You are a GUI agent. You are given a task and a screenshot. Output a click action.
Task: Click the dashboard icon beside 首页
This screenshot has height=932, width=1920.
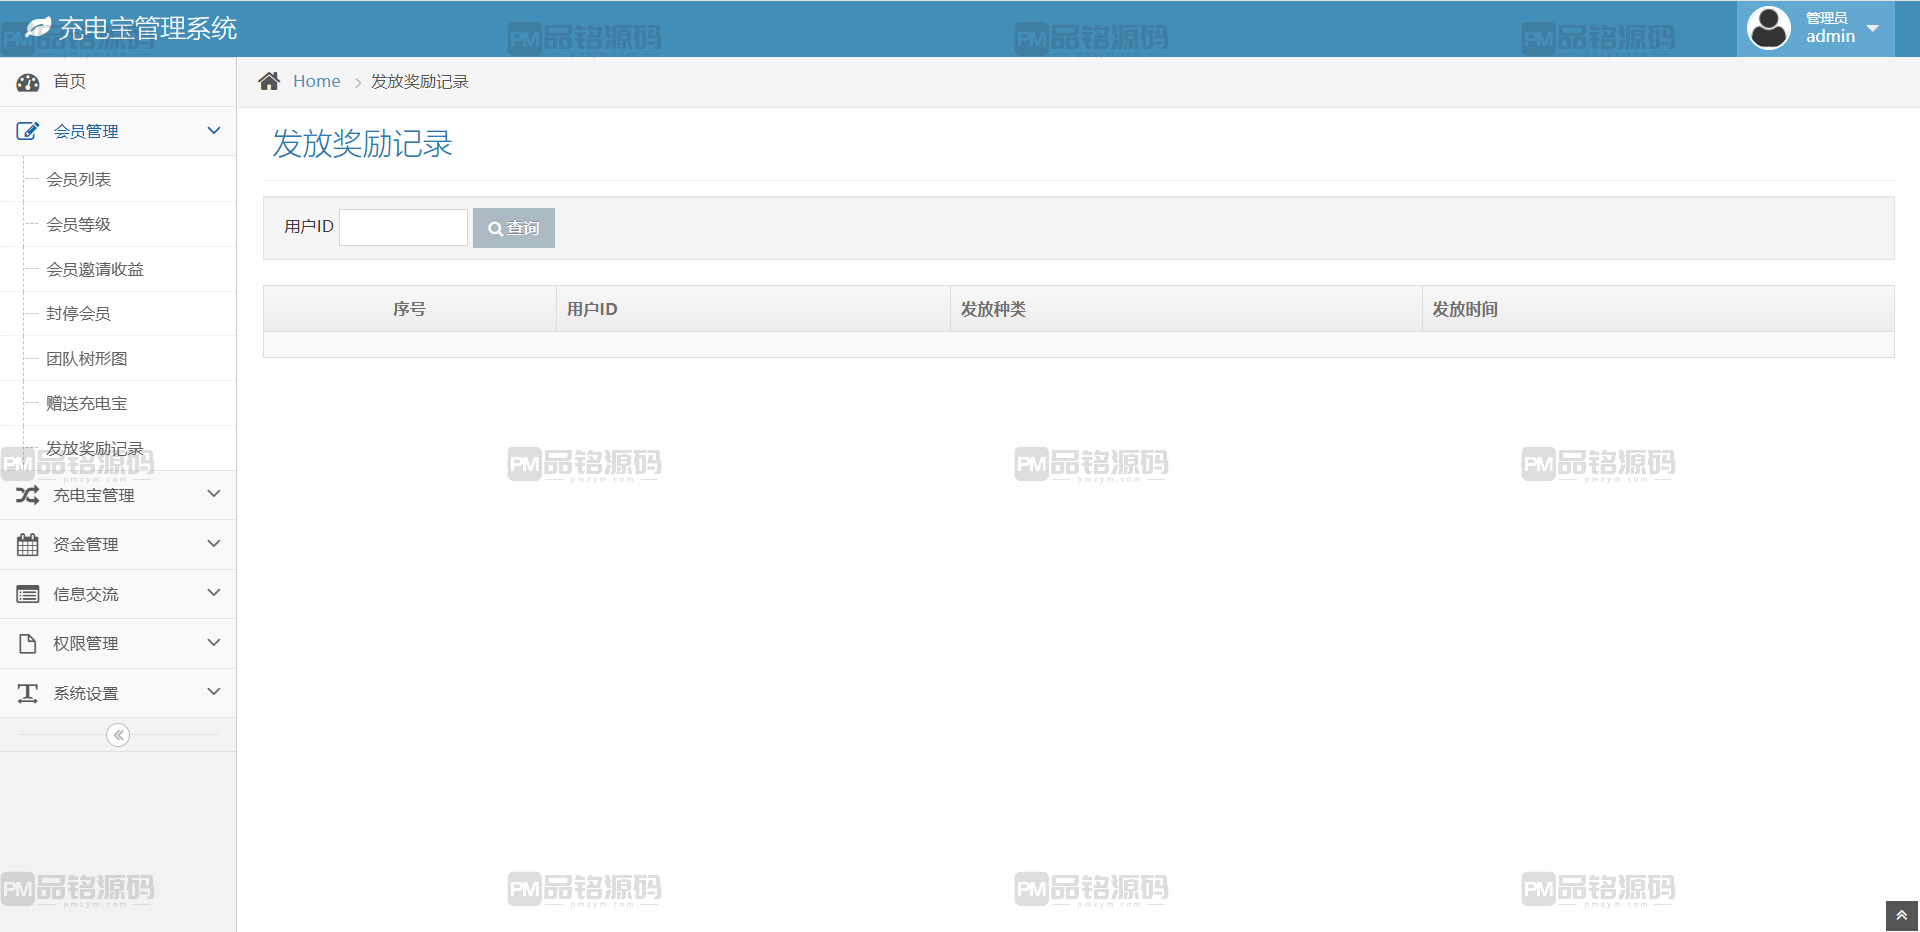coord(28,82)
